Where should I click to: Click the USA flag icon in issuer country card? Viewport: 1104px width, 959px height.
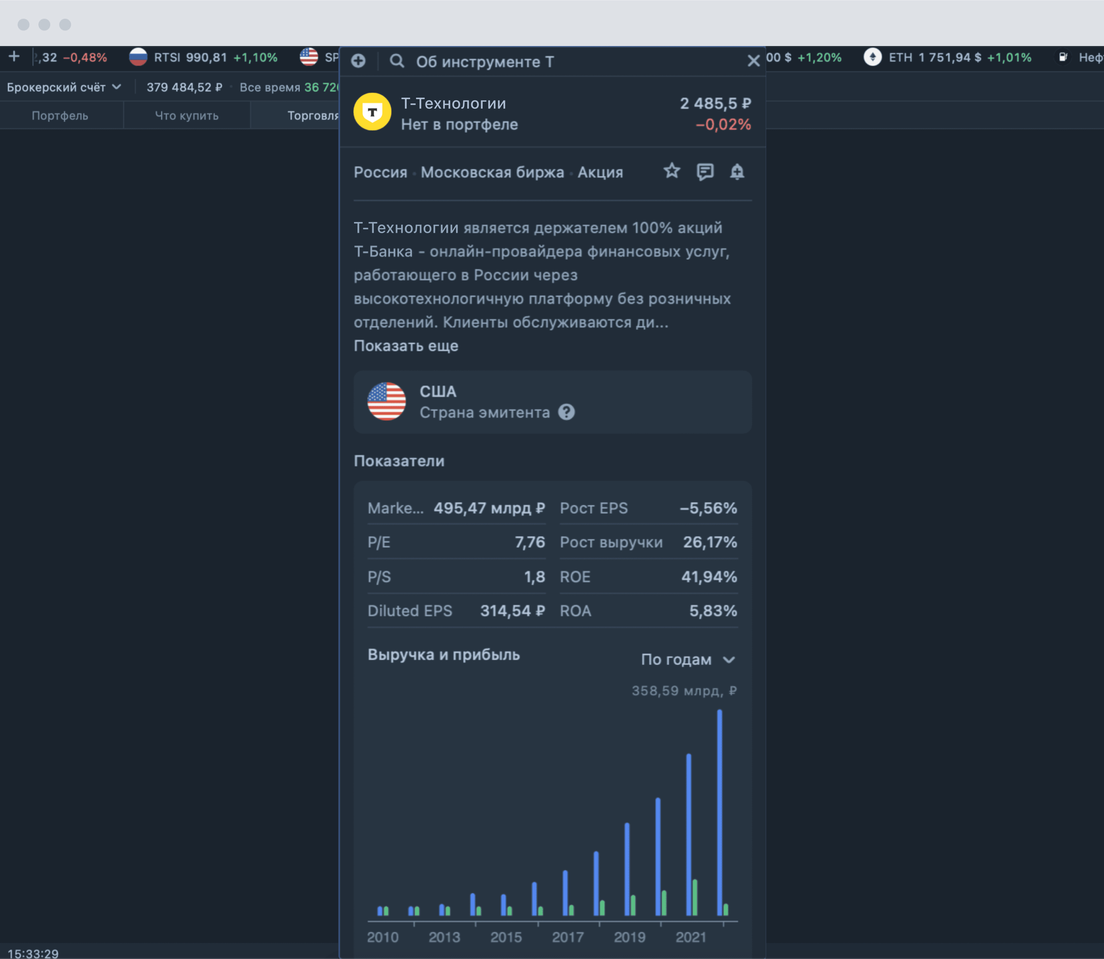pos(387,401)
